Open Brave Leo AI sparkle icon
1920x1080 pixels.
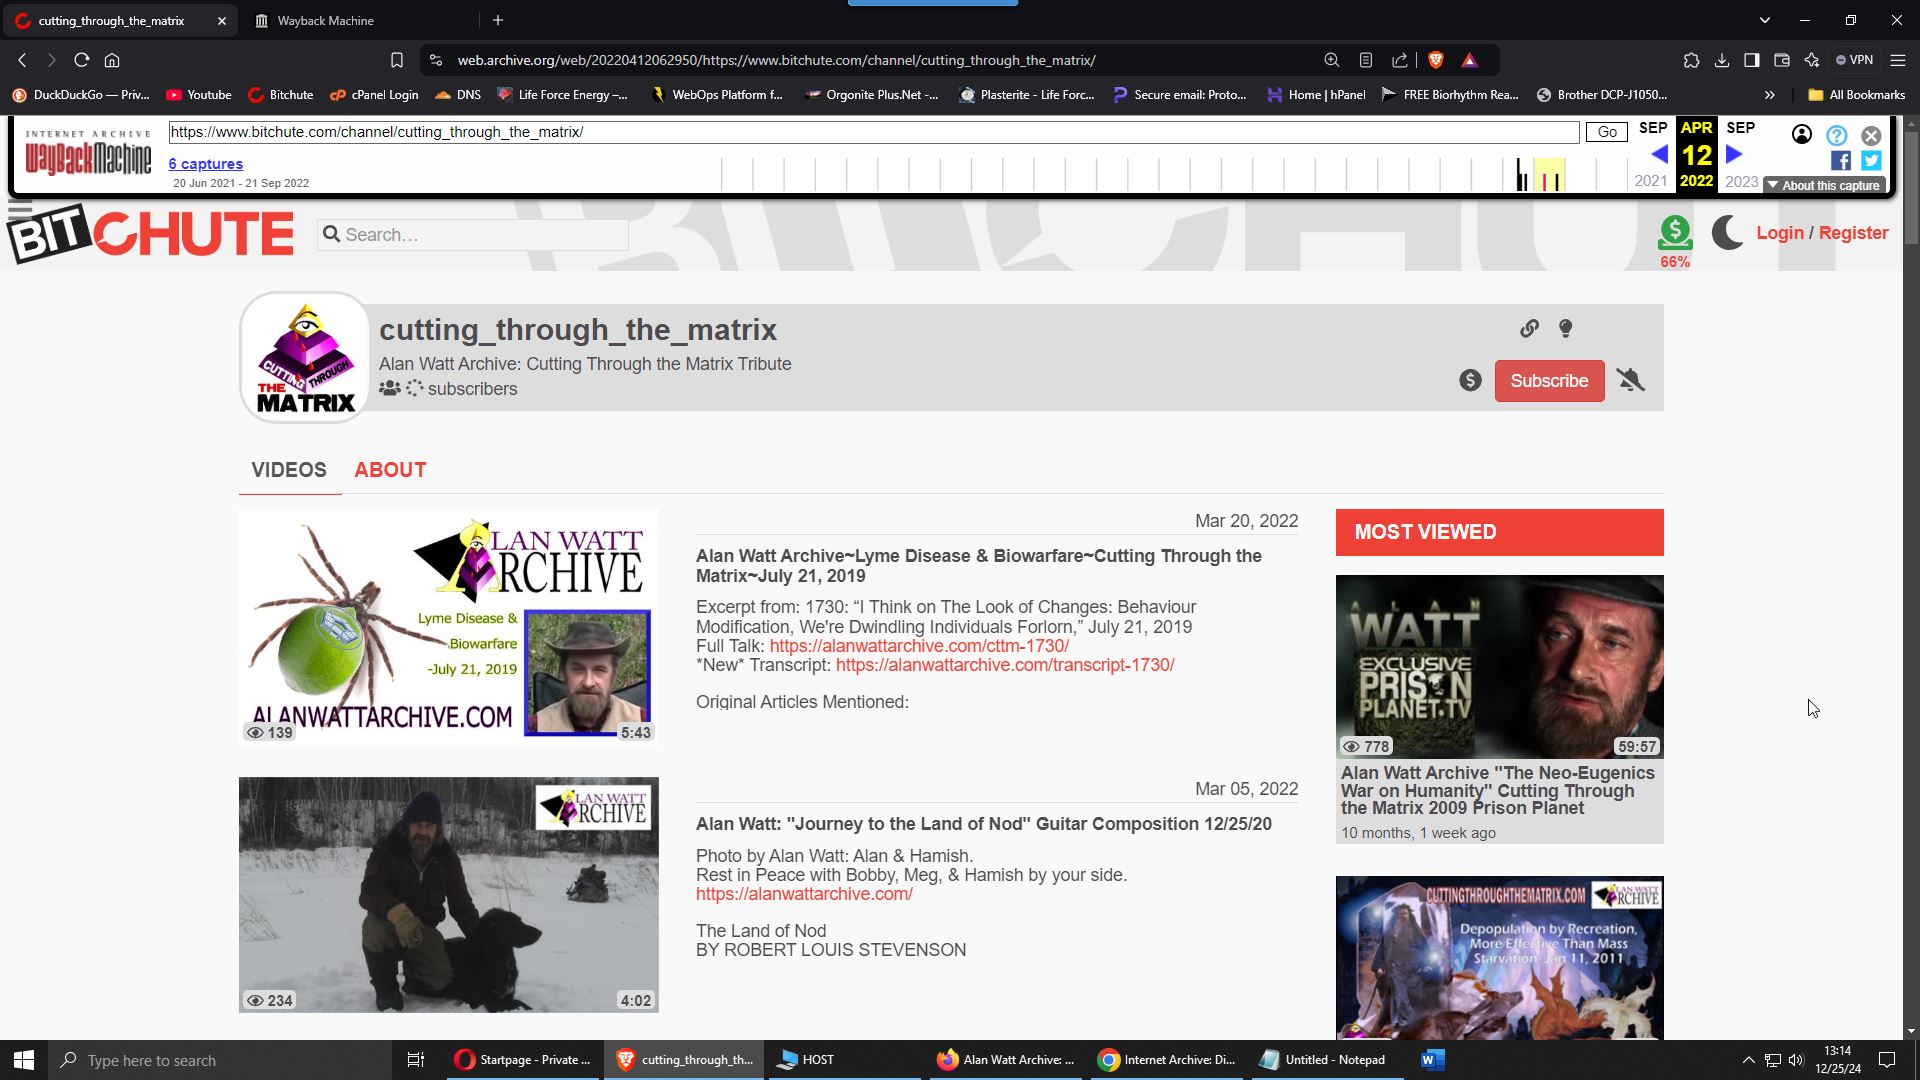[1812, 60]
